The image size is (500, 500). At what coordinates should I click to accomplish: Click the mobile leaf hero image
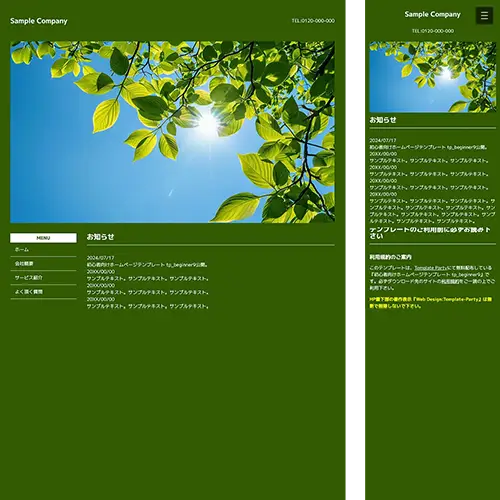coord(432,77)
